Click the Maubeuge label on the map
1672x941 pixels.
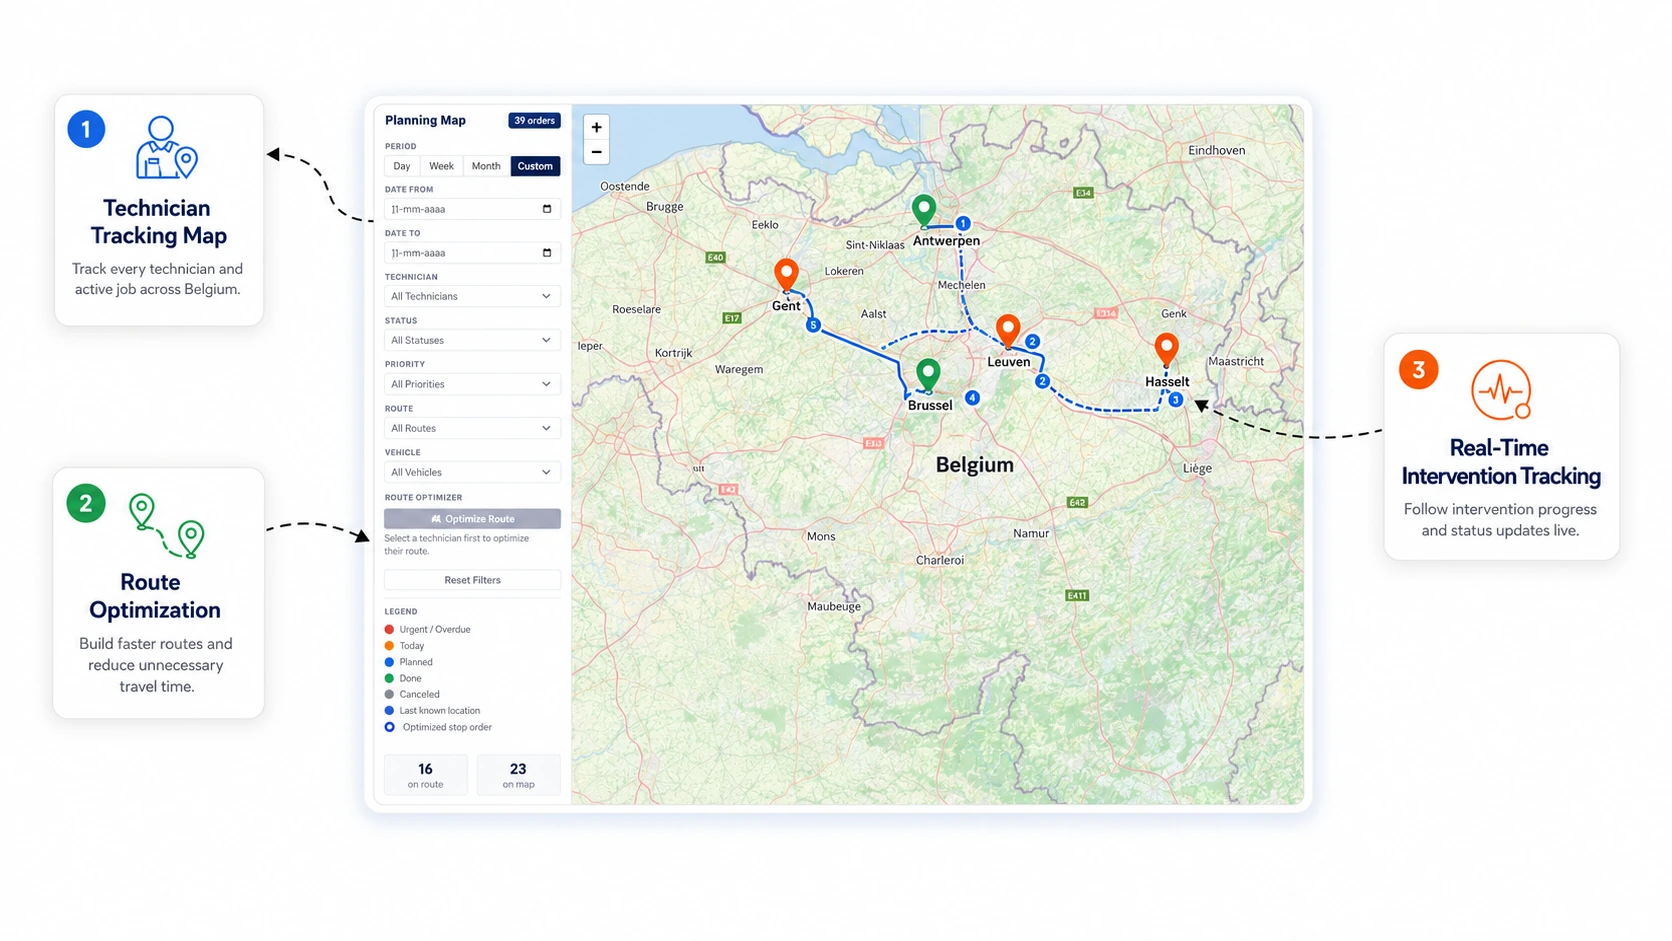(x=834, y=607)
